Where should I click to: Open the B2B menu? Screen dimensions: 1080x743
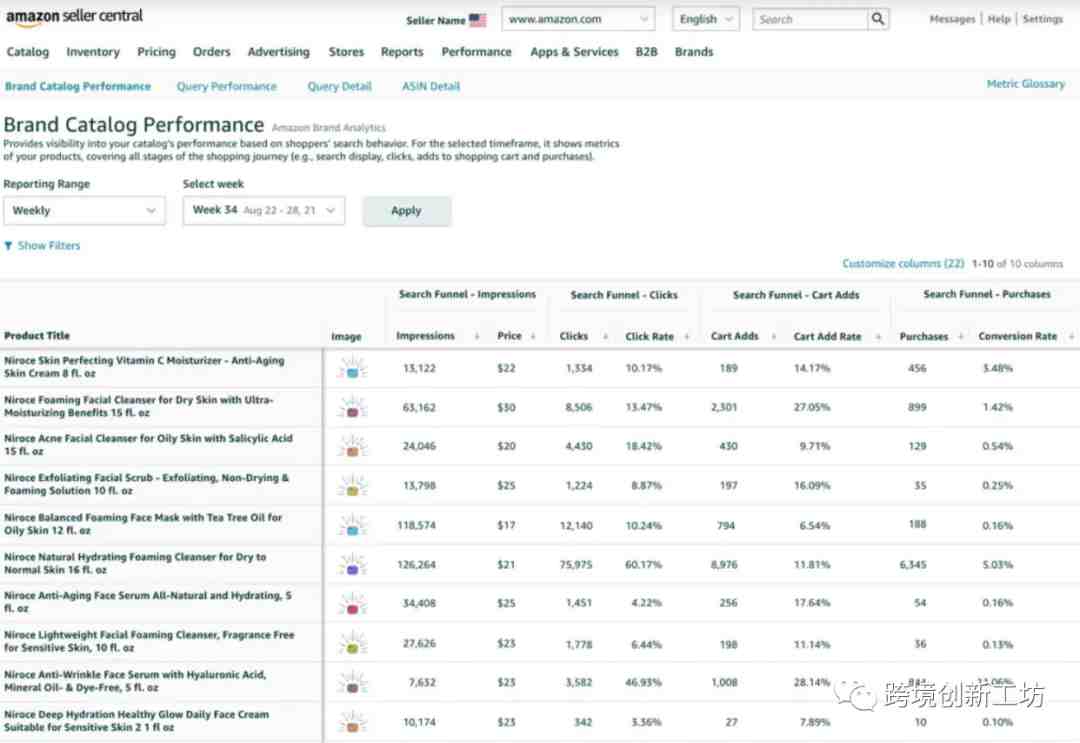[x=646, y=52]
